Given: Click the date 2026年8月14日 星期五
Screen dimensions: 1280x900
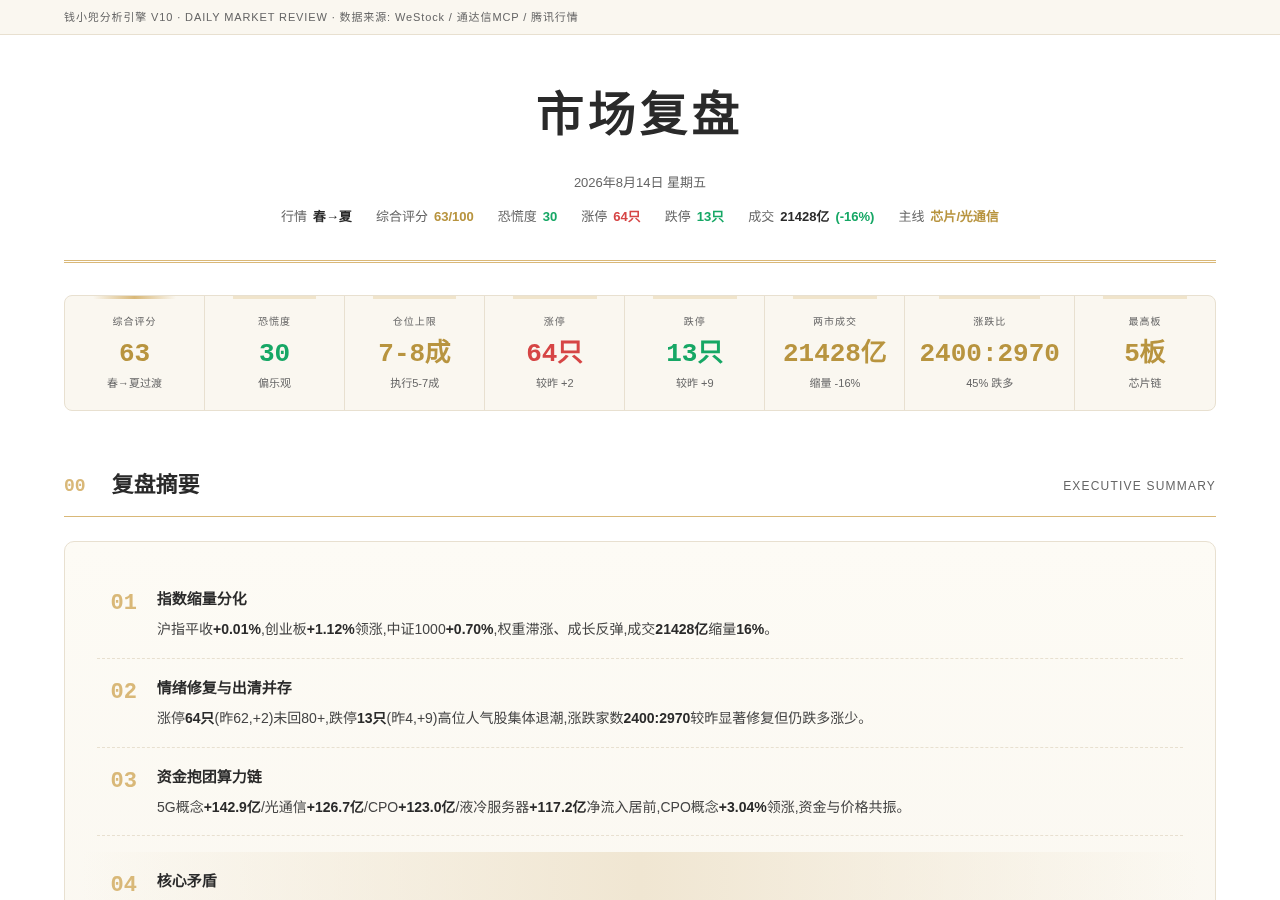Looking at the screenshot, I should [640, 182].
